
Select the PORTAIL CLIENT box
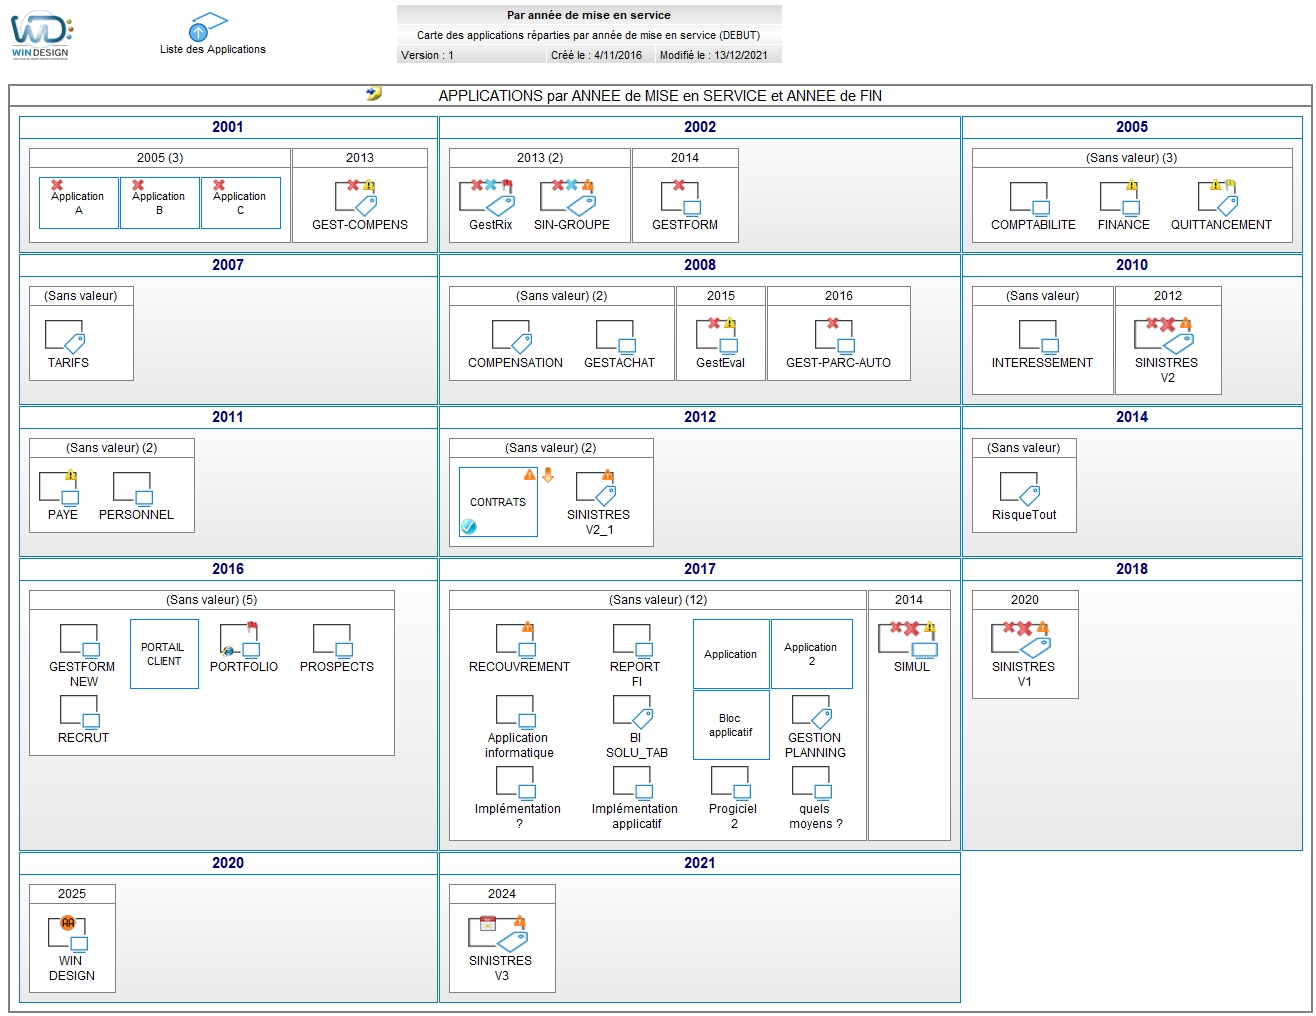[164, 654]
